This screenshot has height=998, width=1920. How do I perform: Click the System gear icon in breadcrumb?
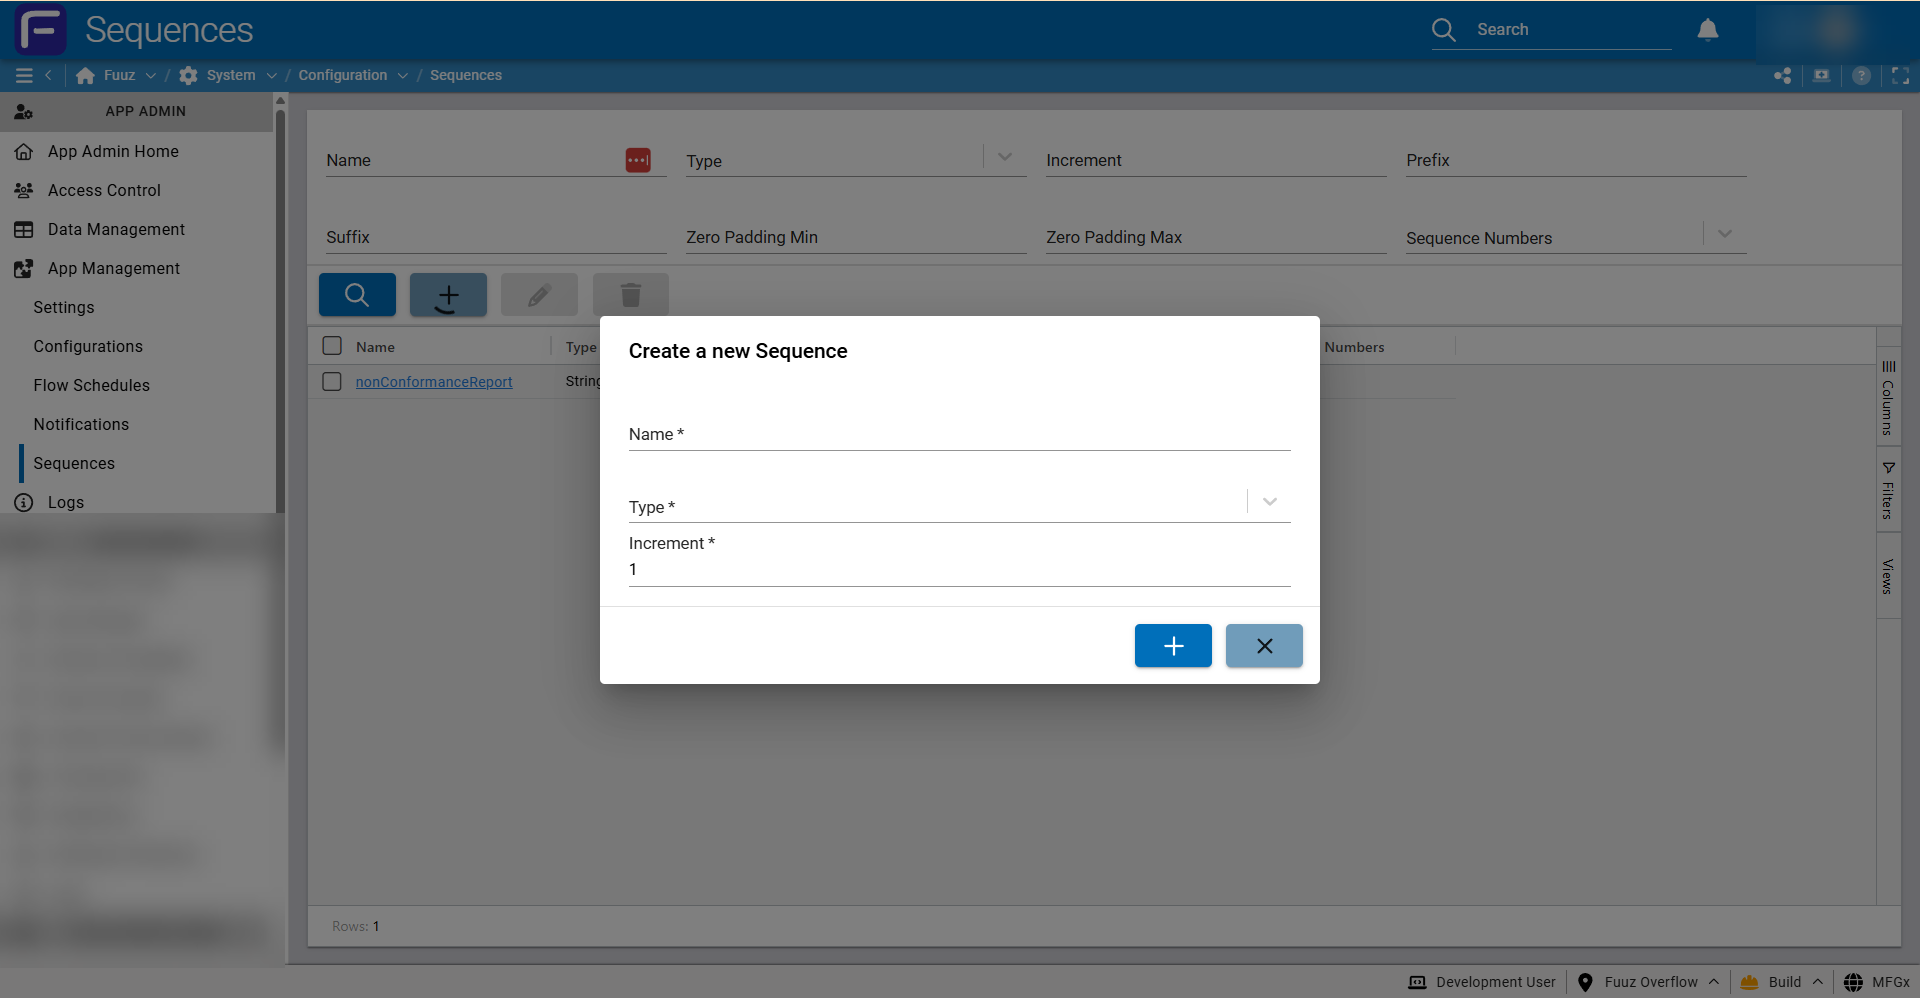(188, 76)
